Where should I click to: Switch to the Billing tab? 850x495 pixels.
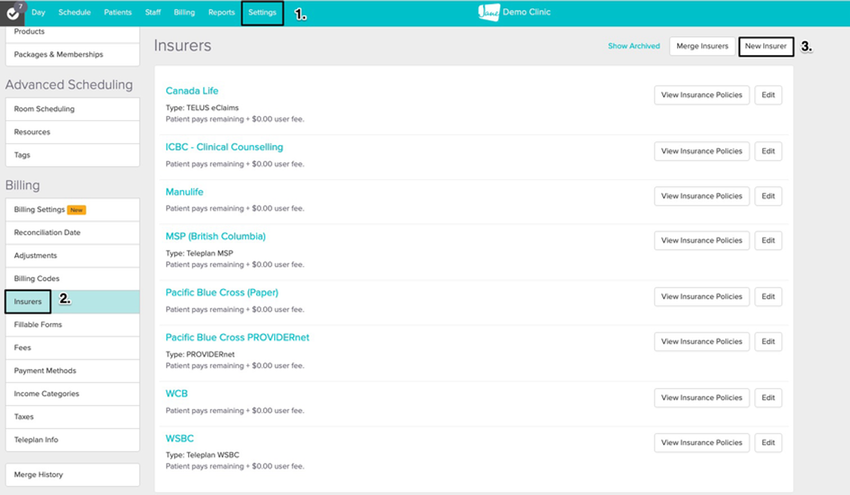click(x=184, y=12)
